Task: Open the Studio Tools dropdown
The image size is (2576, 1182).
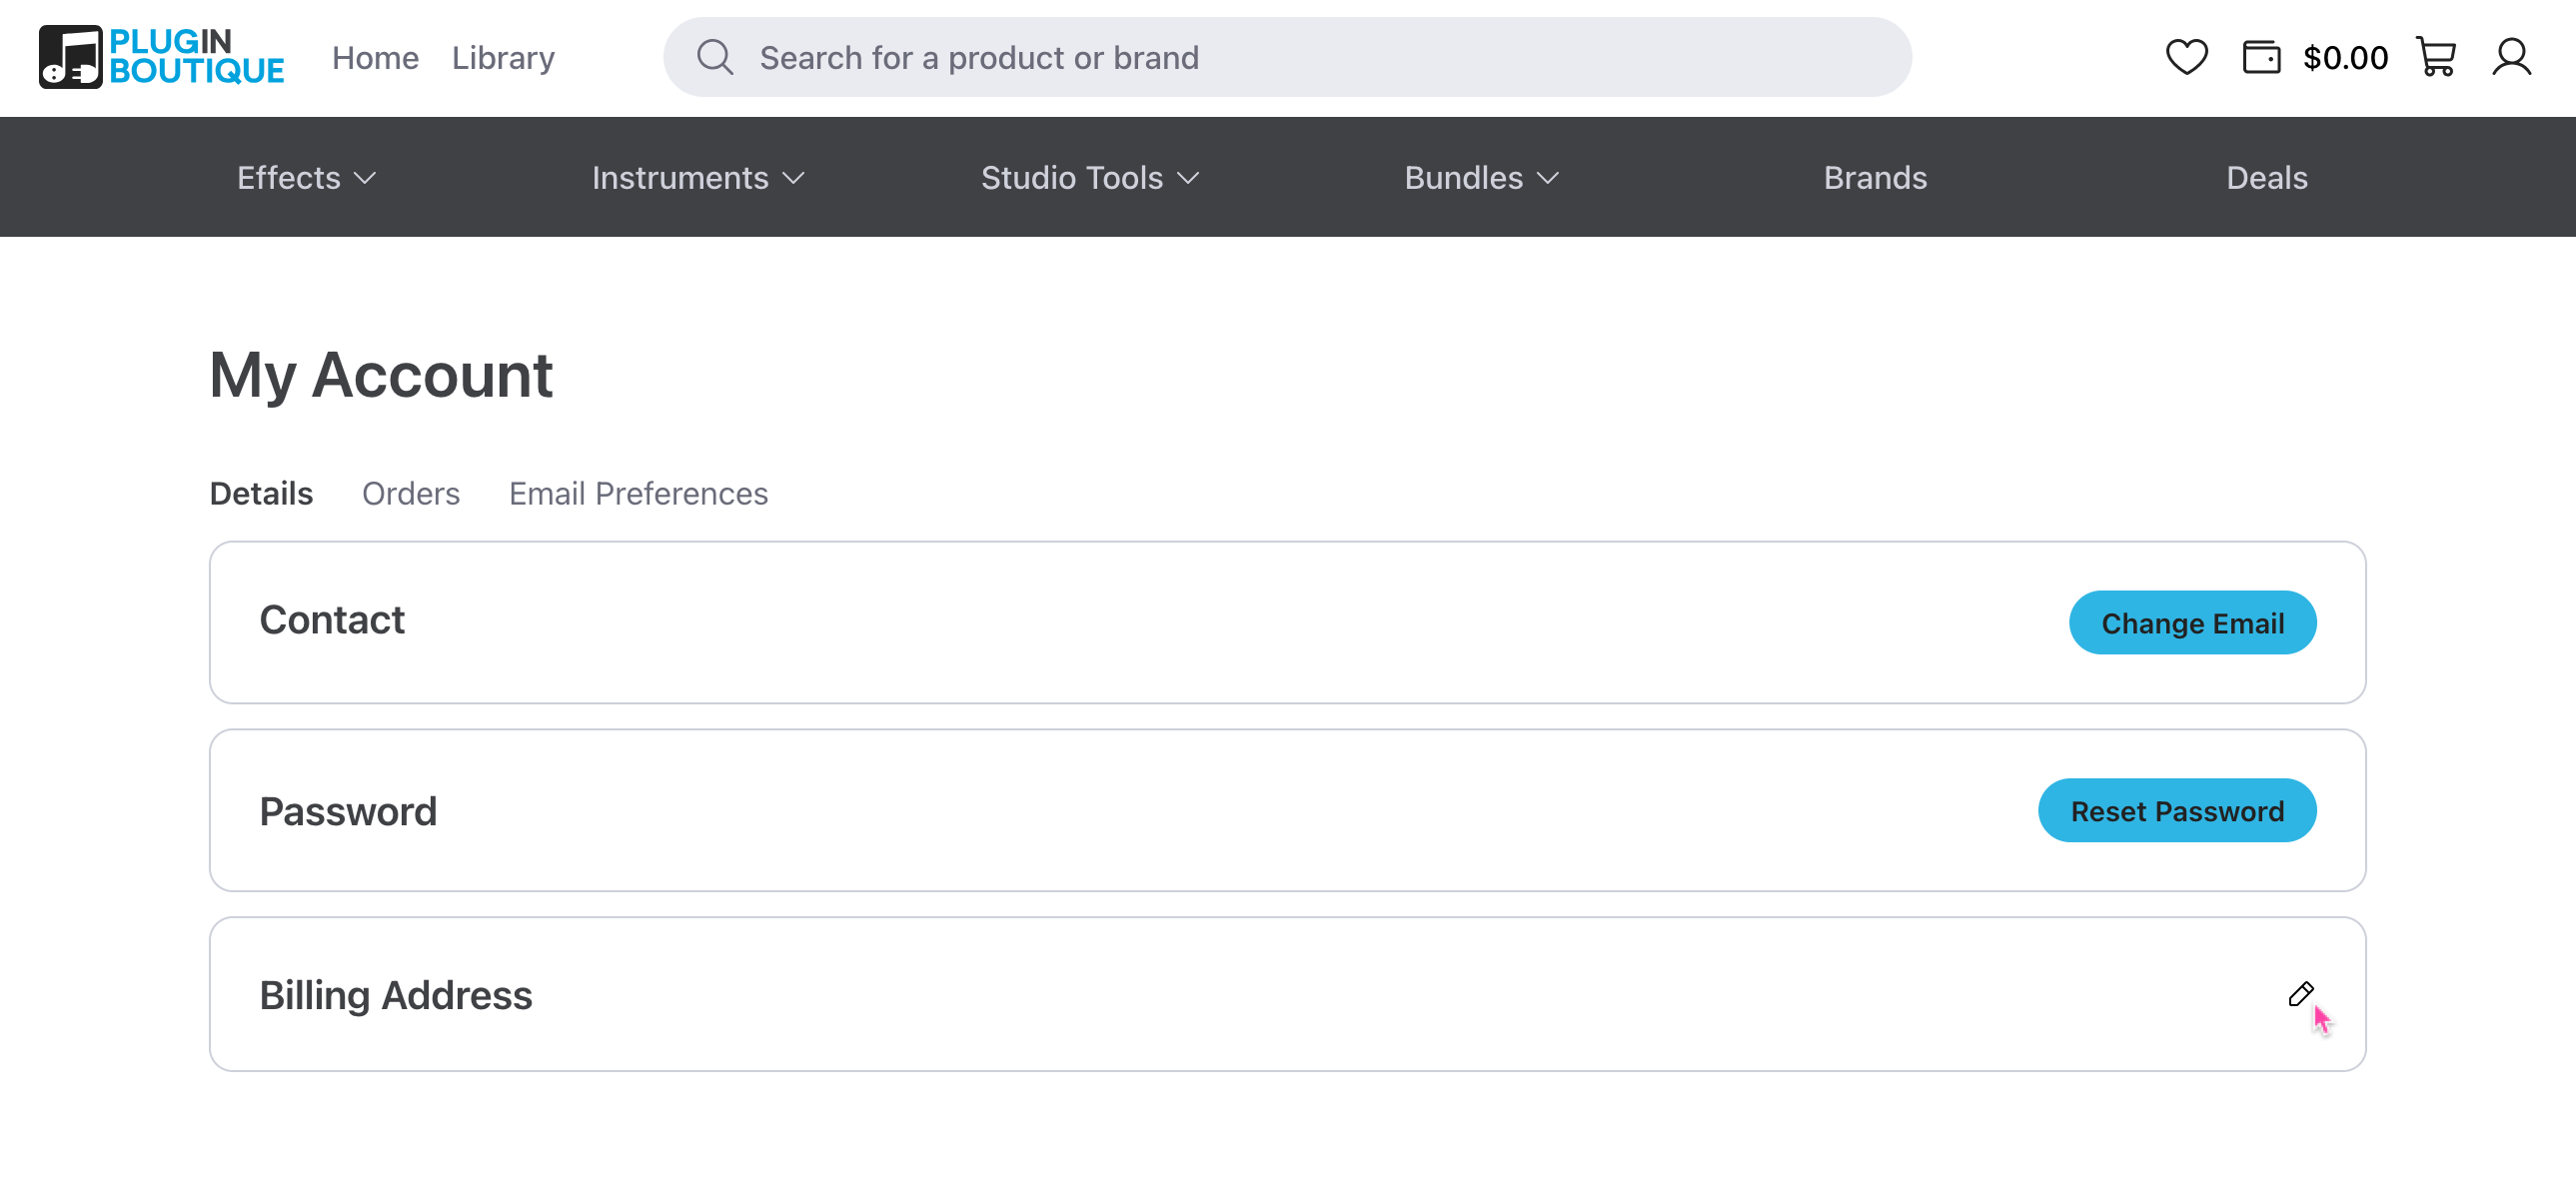Action: pos(1089,178)
